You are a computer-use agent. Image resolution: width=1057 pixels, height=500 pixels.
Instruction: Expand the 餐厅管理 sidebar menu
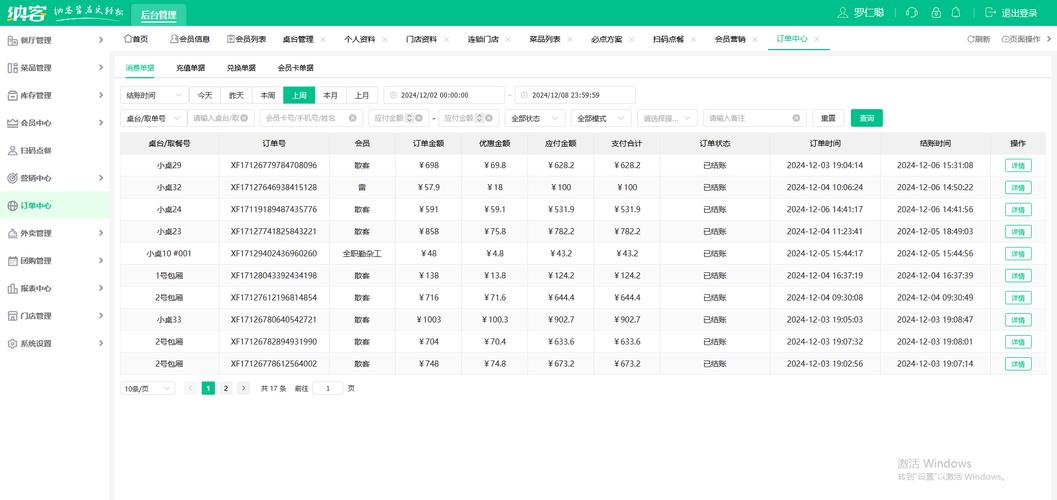point(100,40)
